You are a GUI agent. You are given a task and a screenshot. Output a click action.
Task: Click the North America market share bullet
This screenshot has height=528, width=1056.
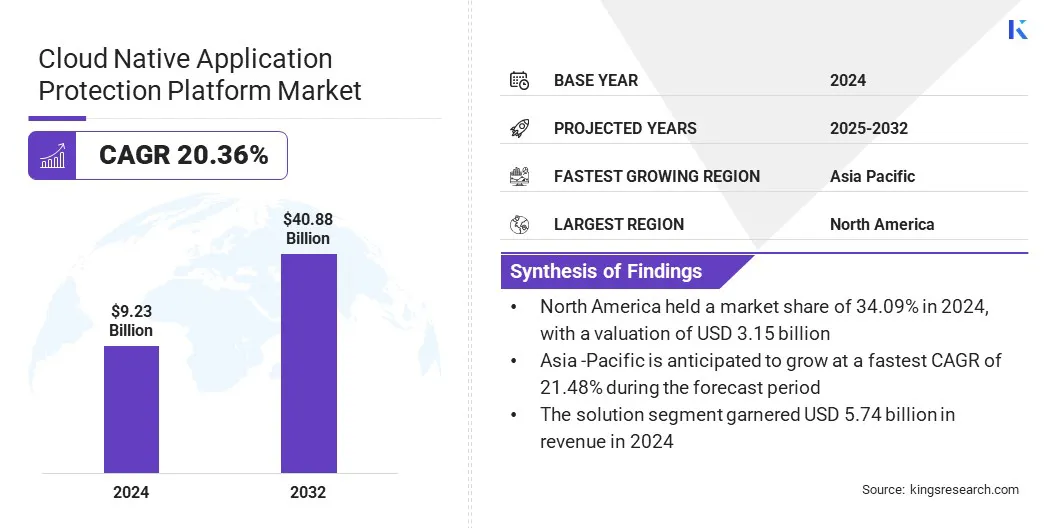pyautogui.click(x=764, y=320)
